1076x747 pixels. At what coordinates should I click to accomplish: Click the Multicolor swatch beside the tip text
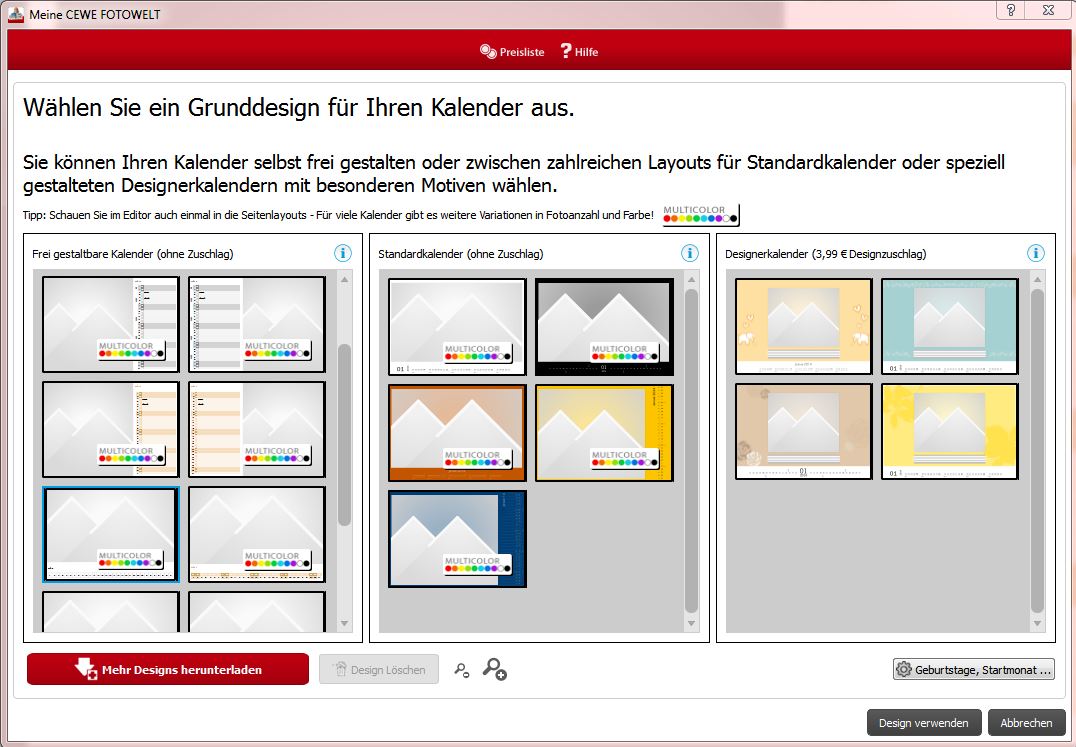pyautogui.click(x=700, y=215)
